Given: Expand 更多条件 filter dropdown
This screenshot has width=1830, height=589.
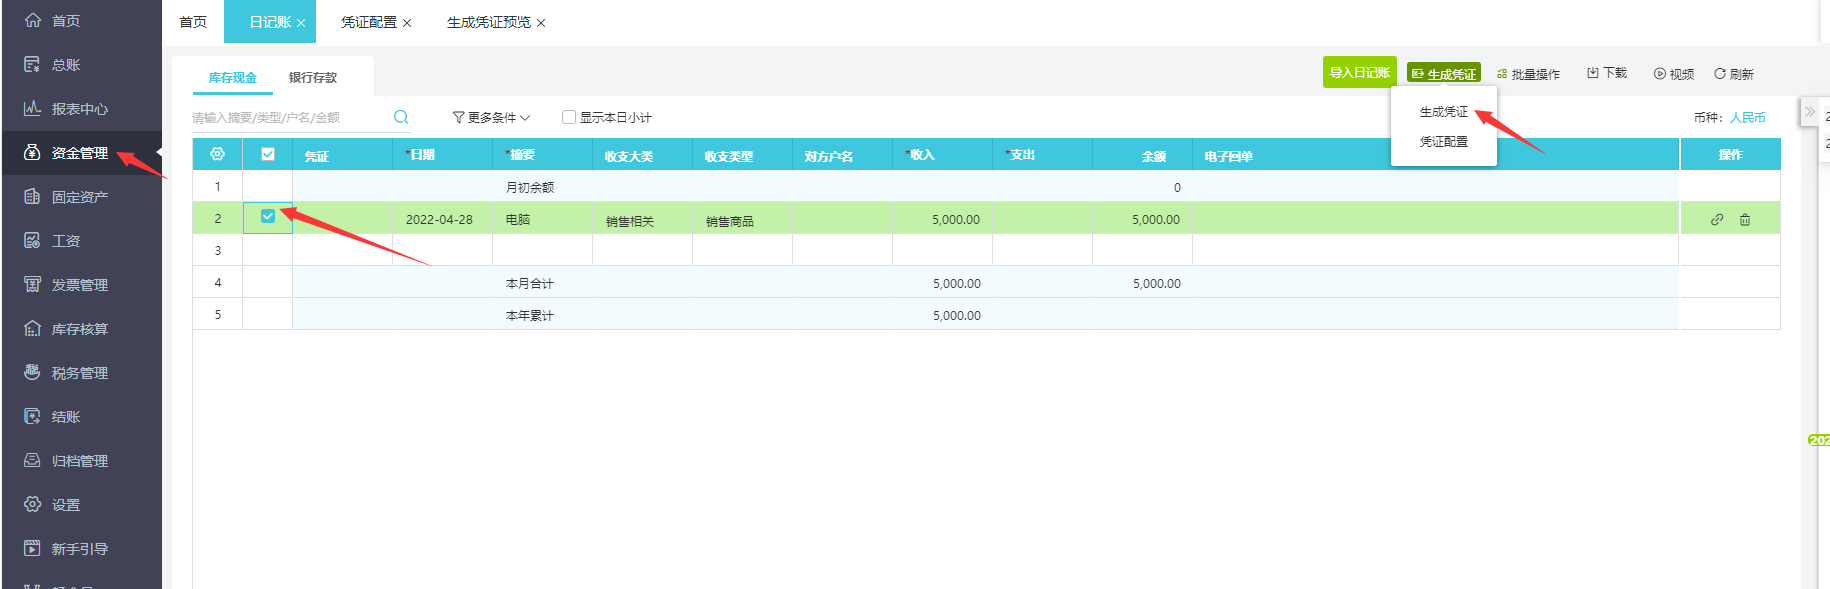Looking at the screenshot, I should coord(491,117).
